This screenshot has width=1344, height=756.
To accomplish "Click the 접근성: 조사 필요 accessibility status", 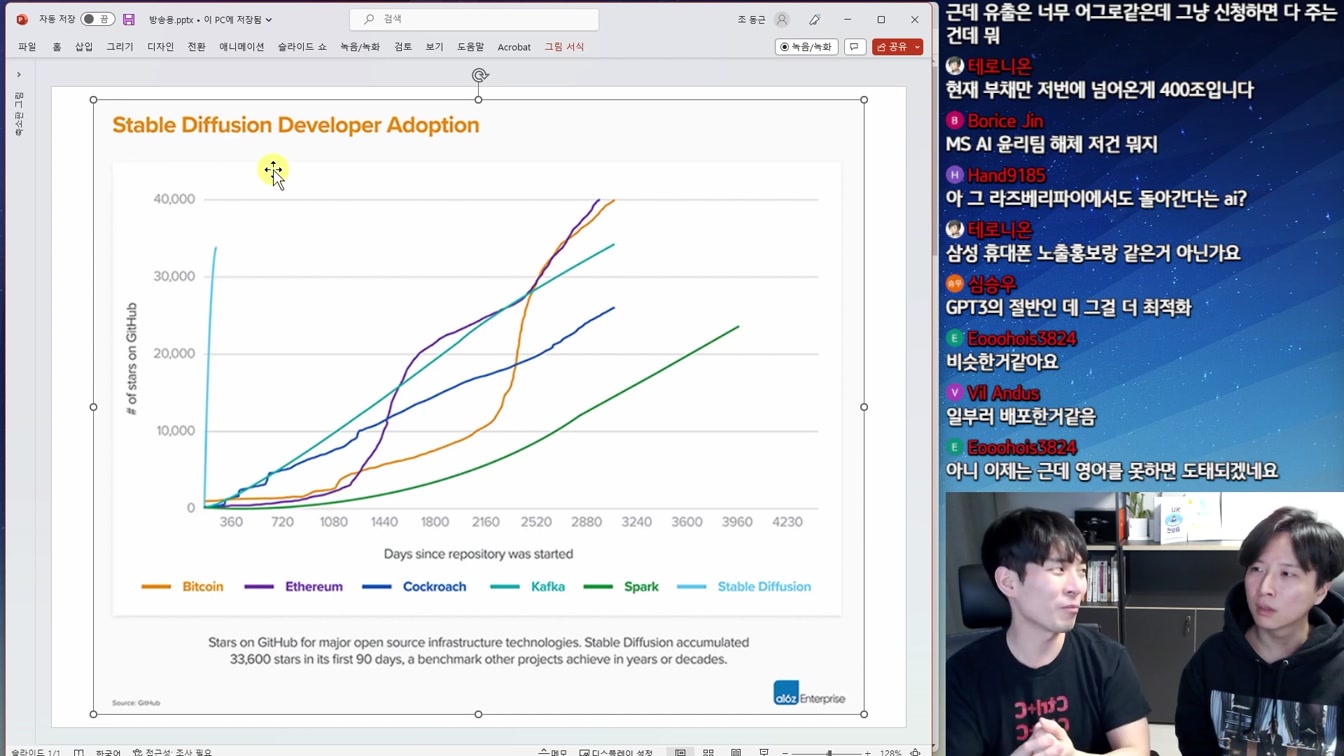I will 173,752.
